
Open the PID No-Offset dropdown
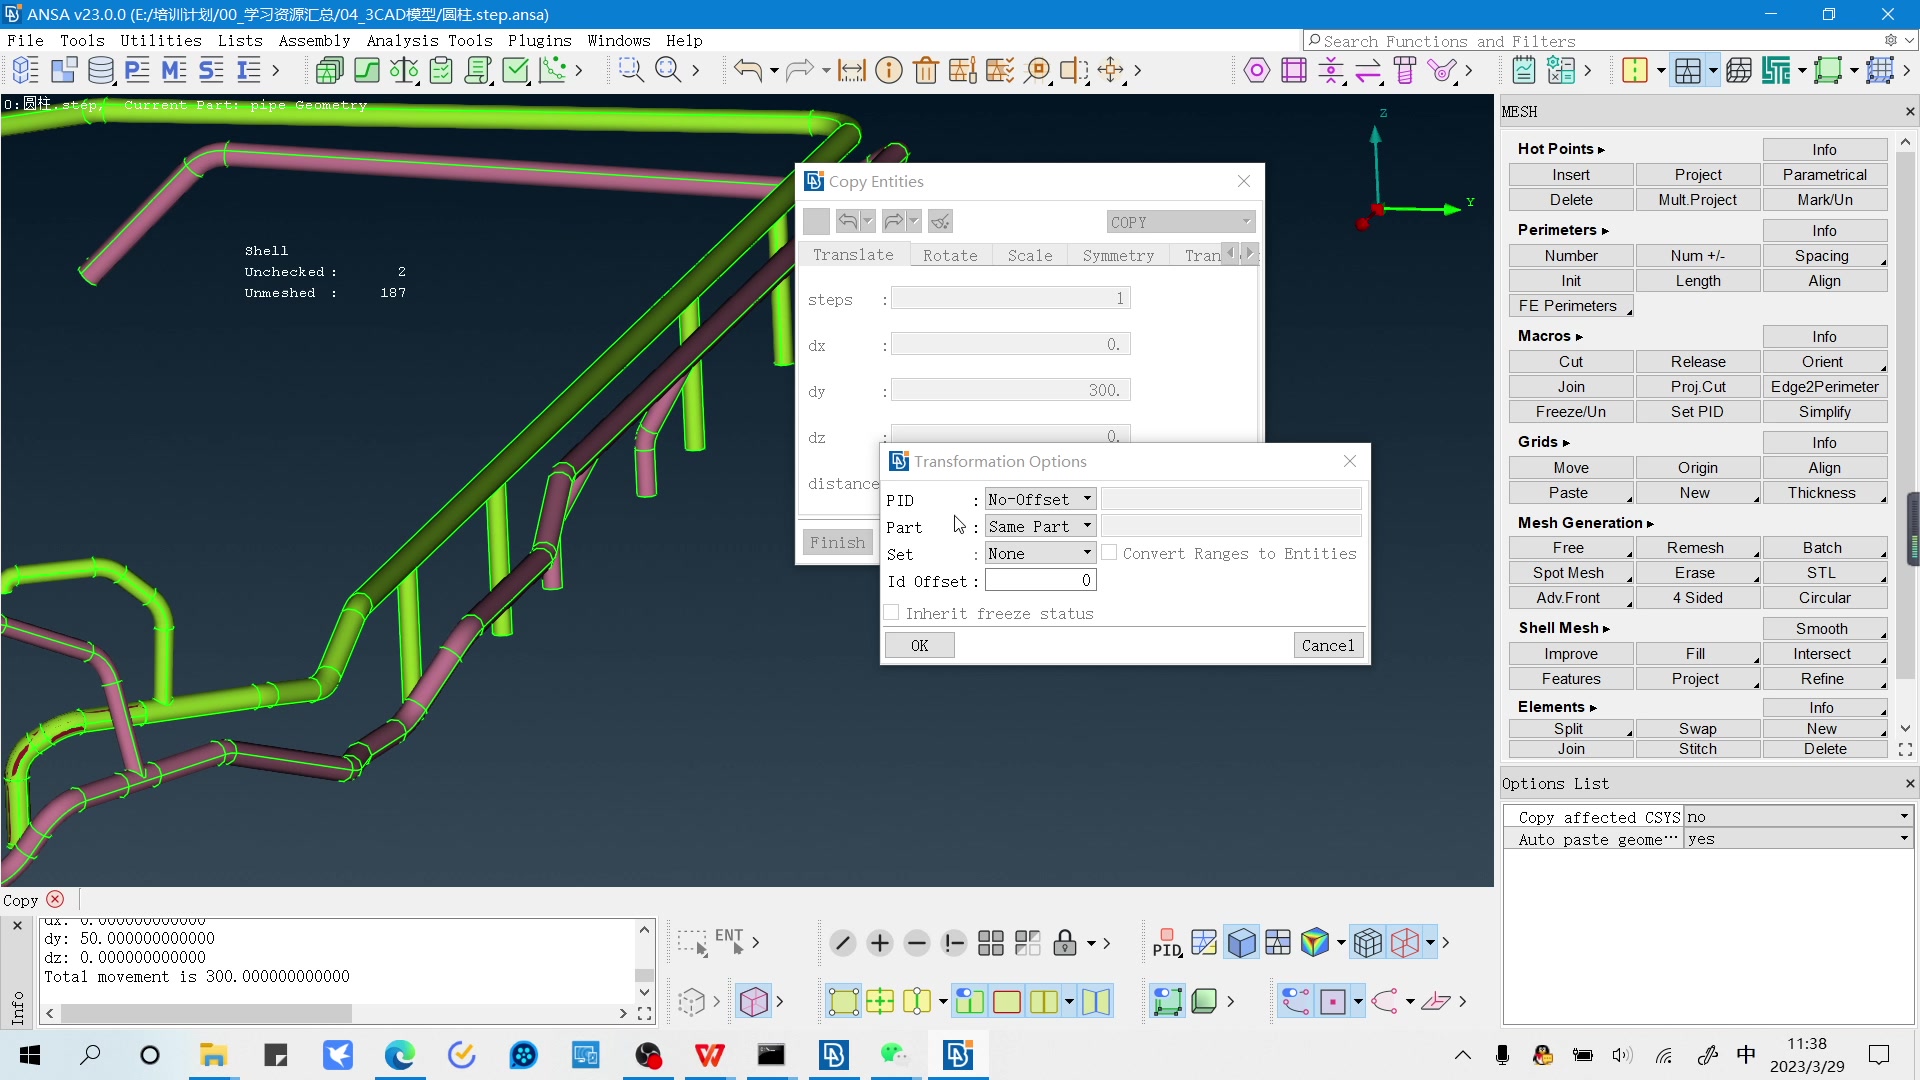coord(1040,499)
